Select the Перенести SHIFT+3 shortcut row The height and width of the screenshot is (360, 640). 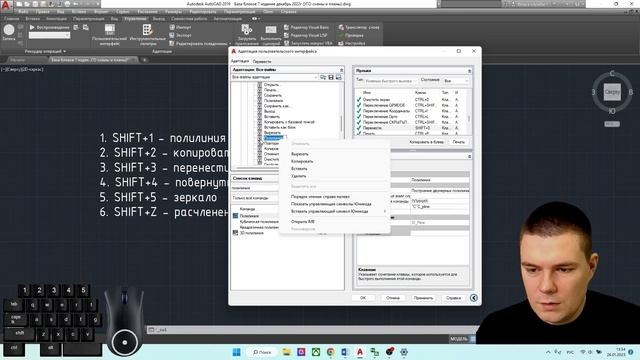pyautogui.click(x=411, y=128)
